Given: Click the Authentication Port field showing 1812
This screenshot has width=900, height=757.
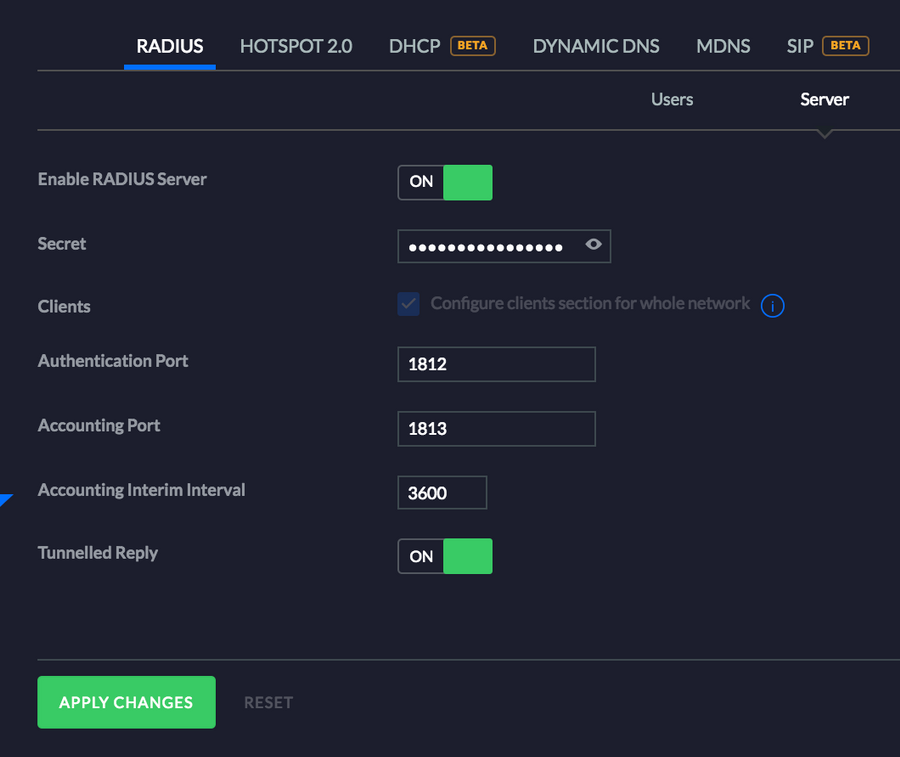Looking at the screenshot, I should pos(496,364).
